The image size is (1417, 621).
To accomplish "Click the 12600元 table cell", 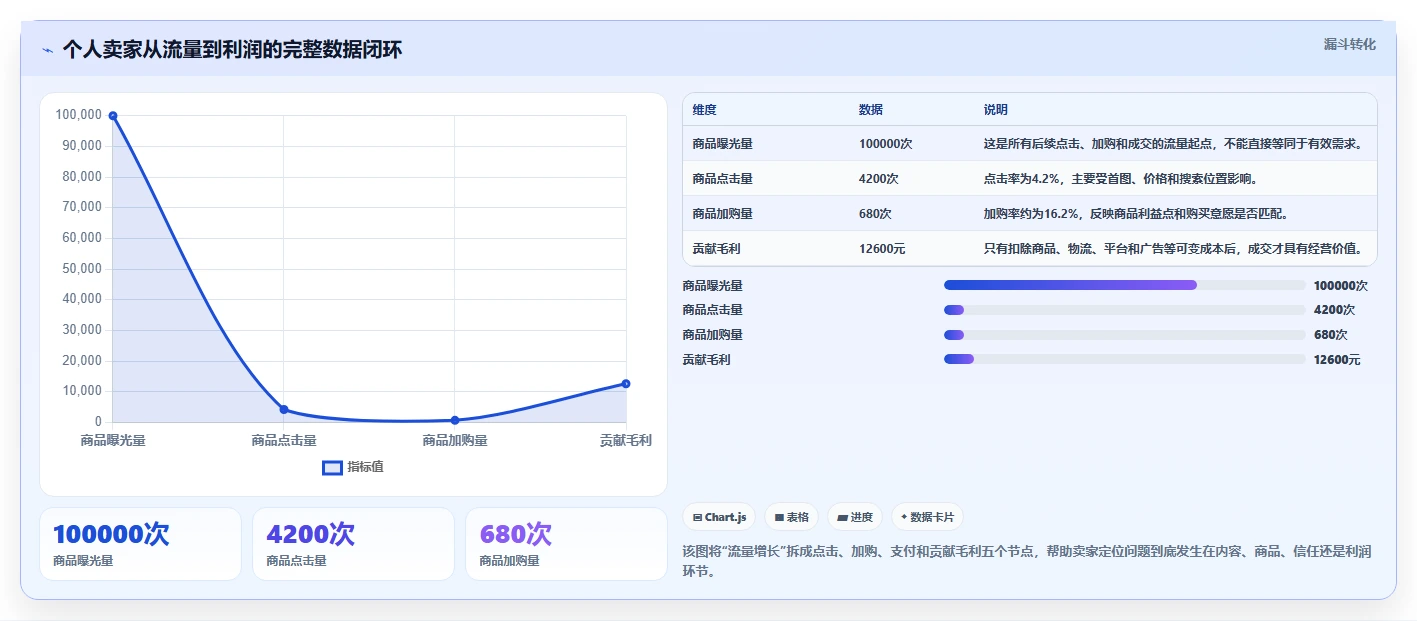I will 882,249.
